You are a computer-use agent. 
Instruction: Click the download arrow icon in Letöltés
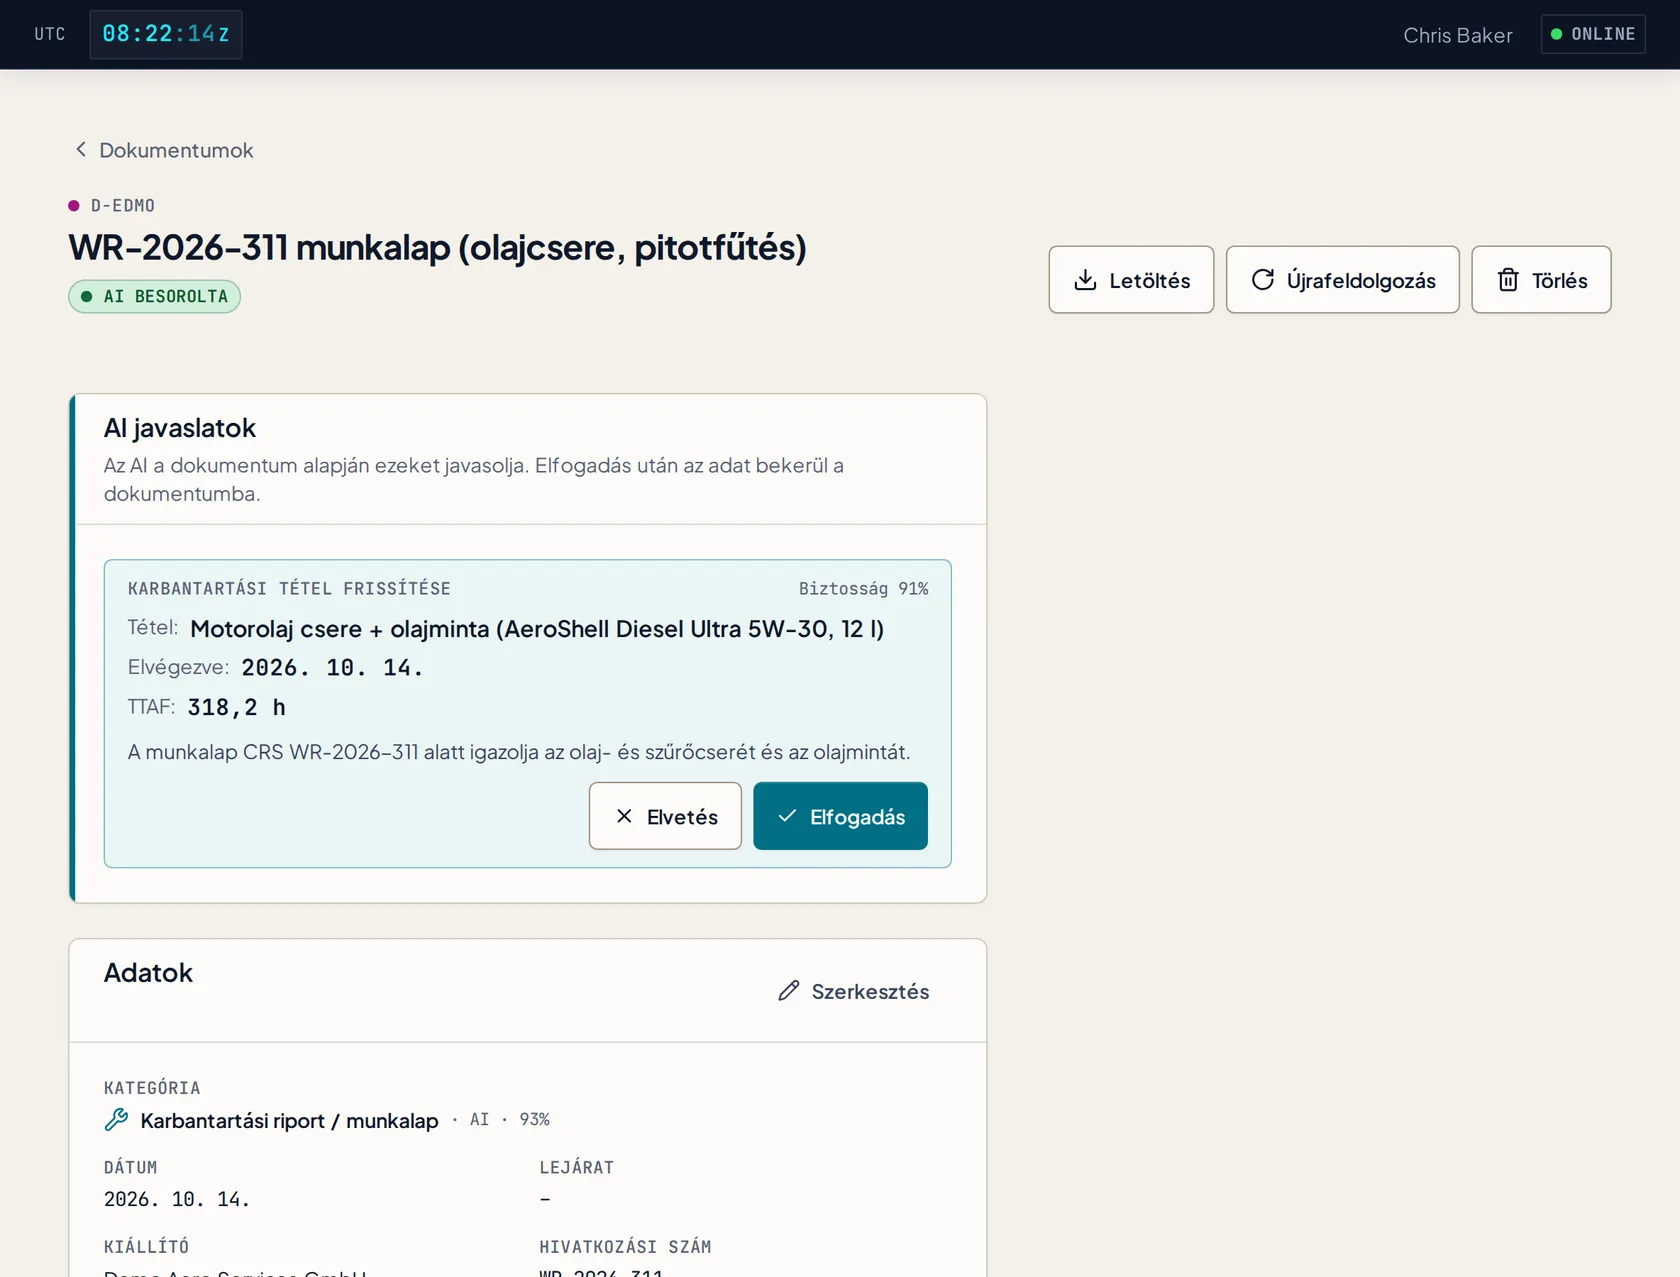(x=1085, y=280)
